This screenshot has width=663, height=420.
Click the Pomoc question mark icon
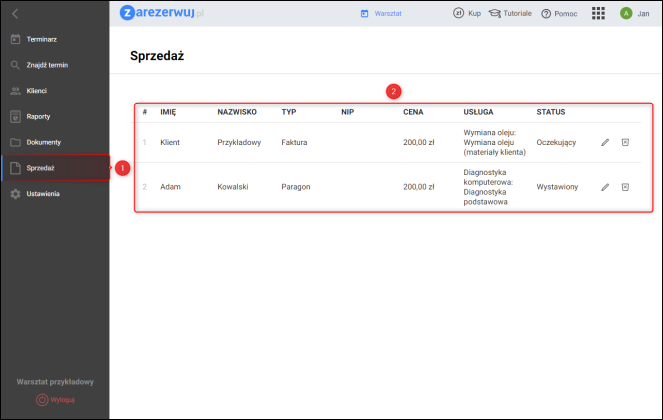(546, 14)
